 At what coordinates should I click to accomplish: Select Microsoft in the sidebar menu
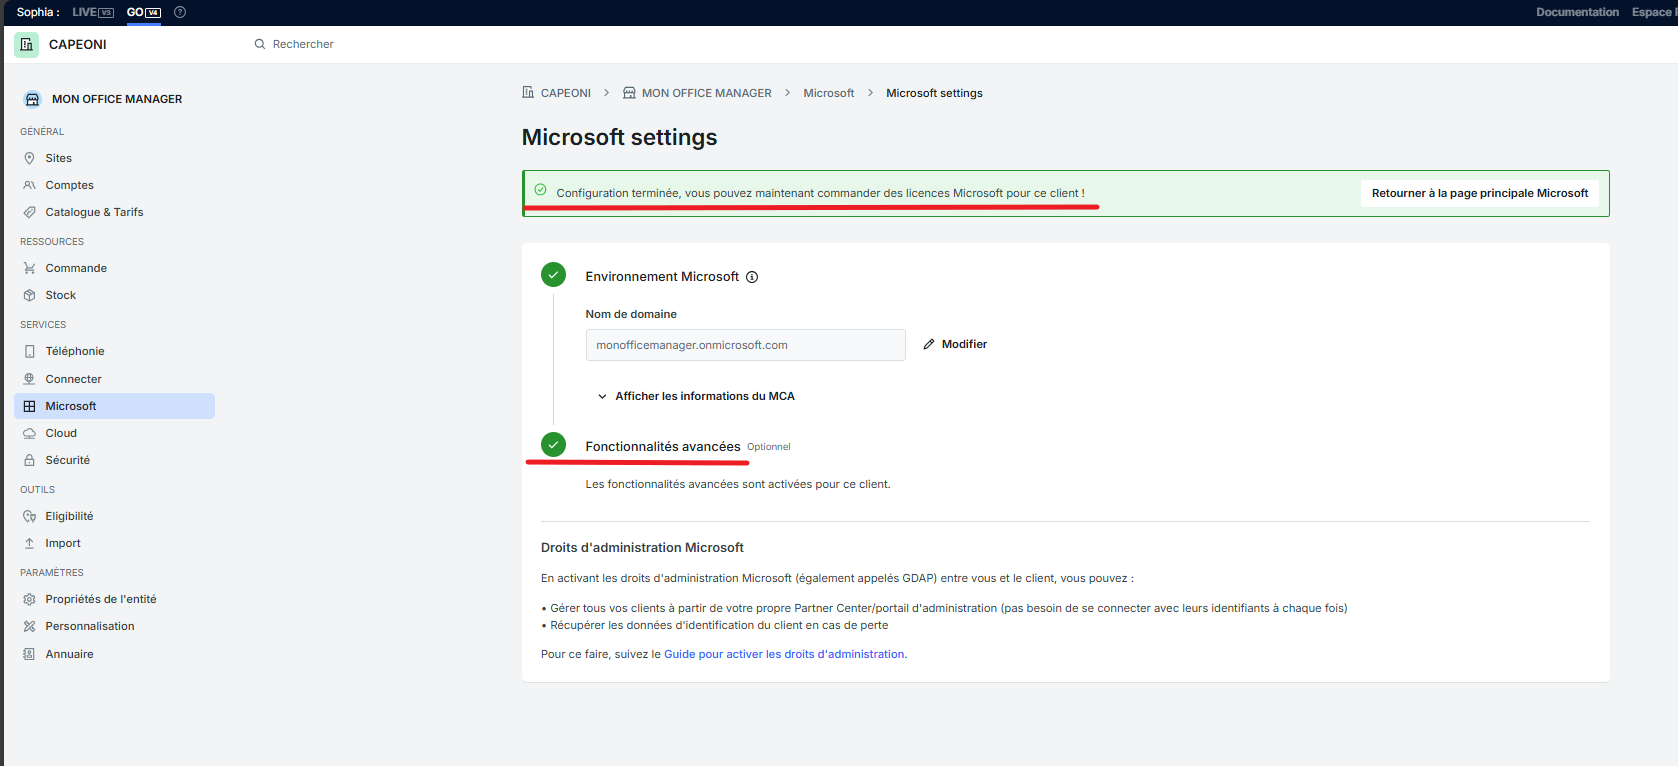pyautogui.click(x=114, y=406)
